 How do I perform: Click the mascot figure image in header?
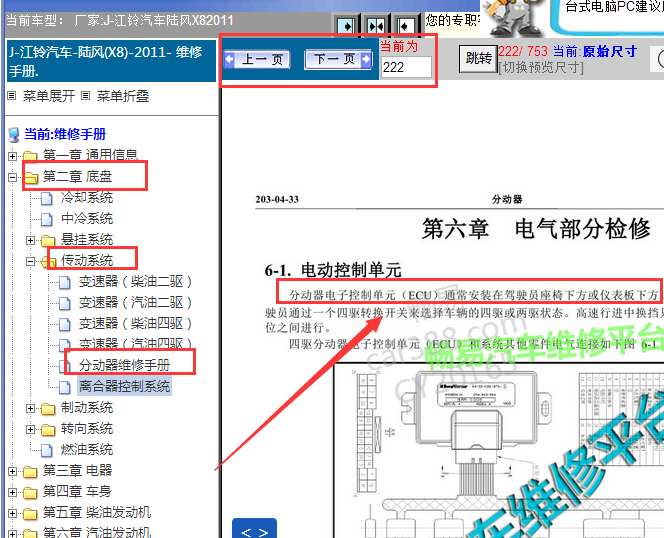[514, 18]
